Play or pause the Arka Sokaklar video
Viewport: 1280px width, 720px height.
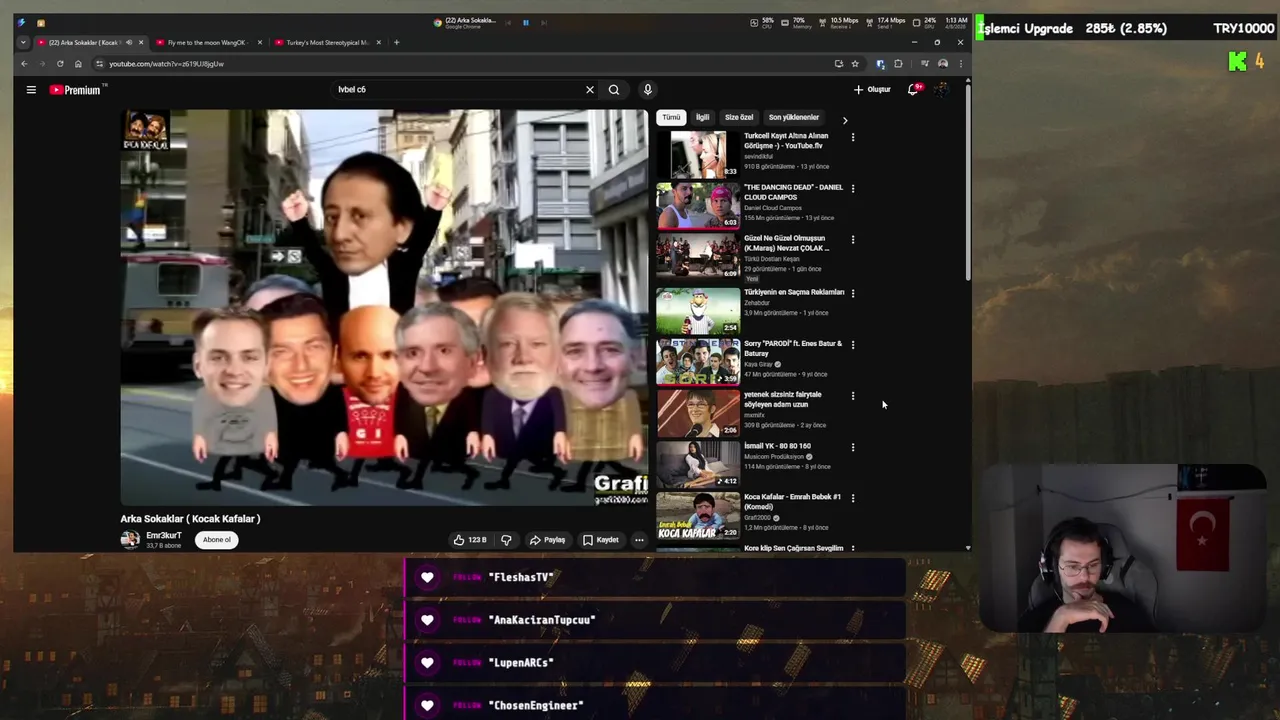click(x=384, y=307)
